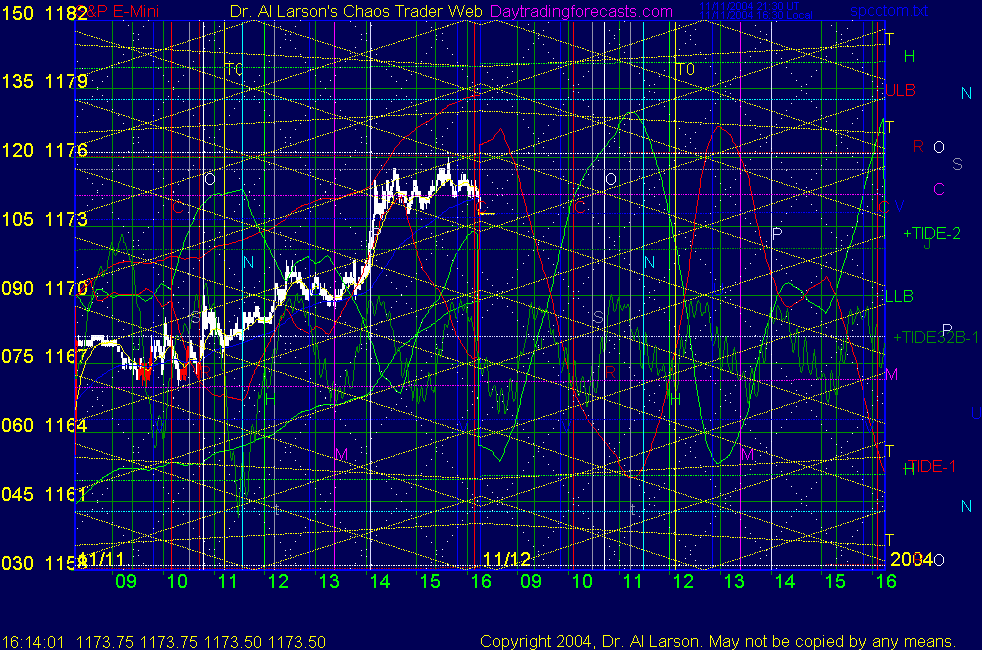The width and height of the screenshot is (982, 650).
Task: Click the +TIDE32B-1 legend label
Action: pos(935,338)
